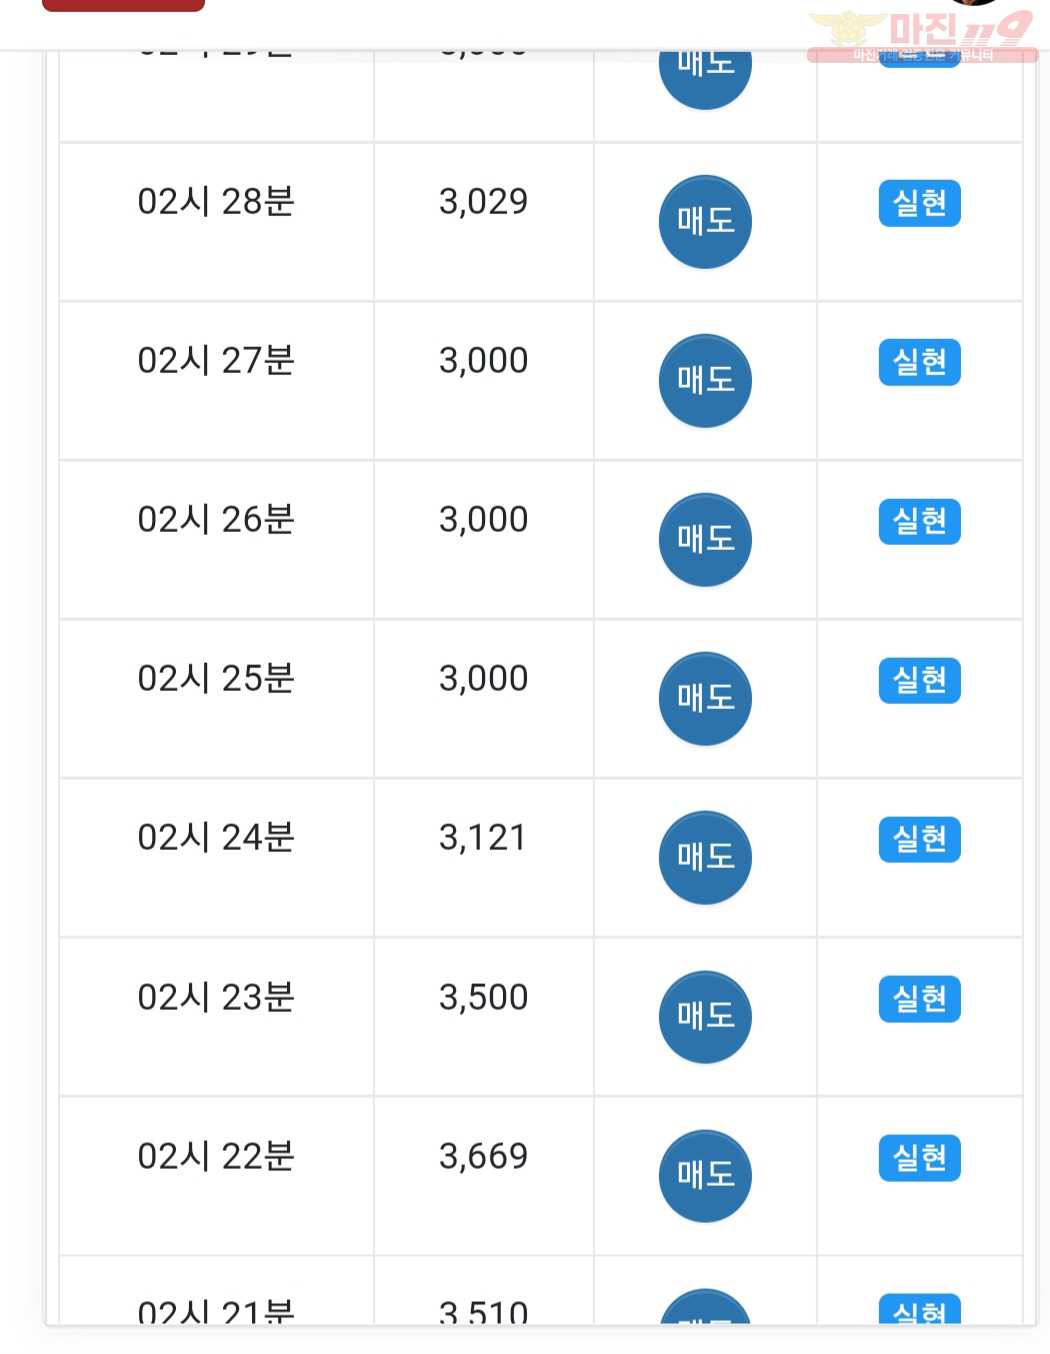Click the 매도 circle for 02시 24분

(705, 858)
